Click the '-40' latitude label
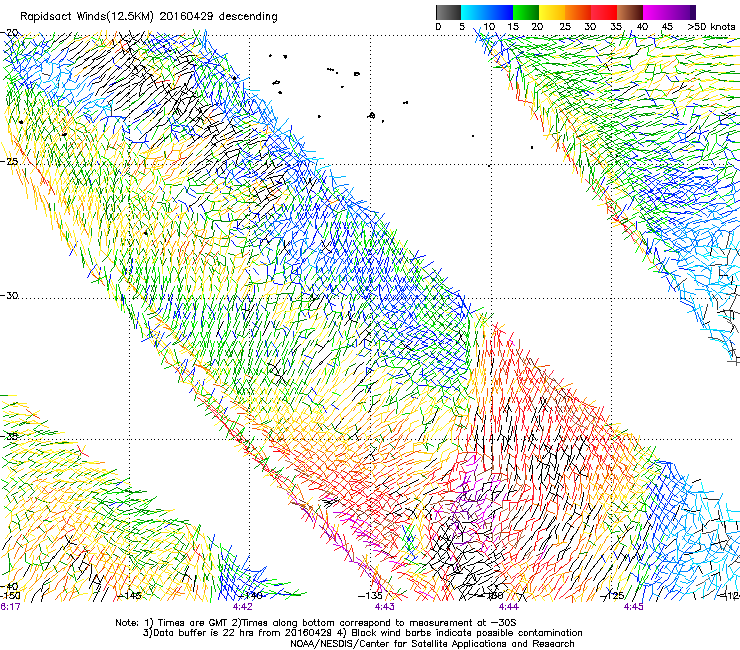The image size is (740, 650). pyautogui.click(x=9, y=586)
